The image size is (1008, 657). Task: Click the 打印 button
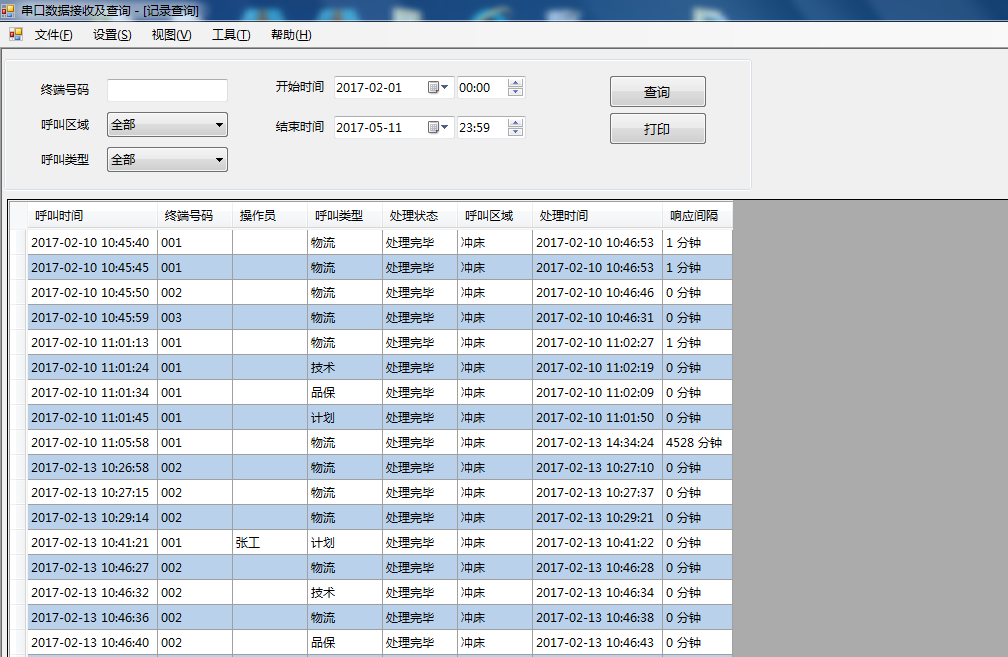coord(657,129)
